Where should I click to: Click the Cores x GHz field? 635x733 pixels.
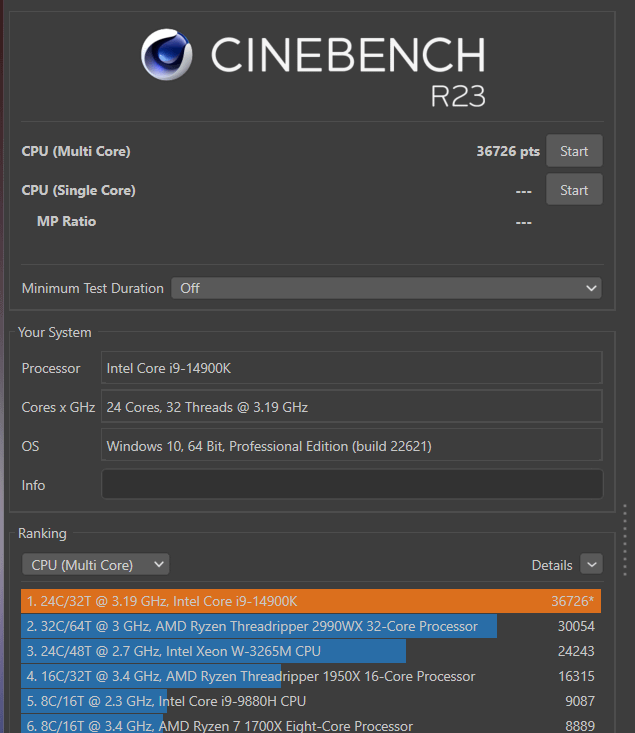(352, 407)
